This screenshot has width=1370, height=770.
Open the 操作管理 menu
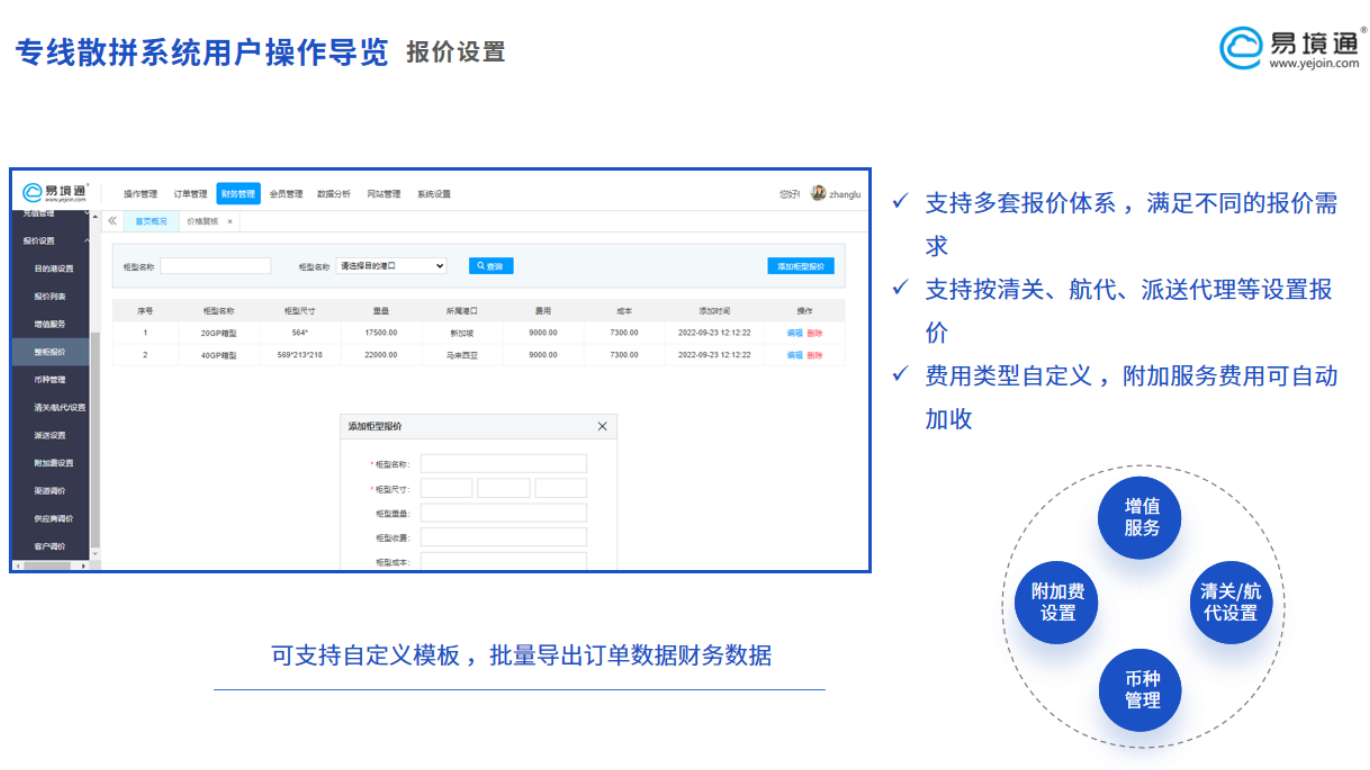click(x=140, y=194)
